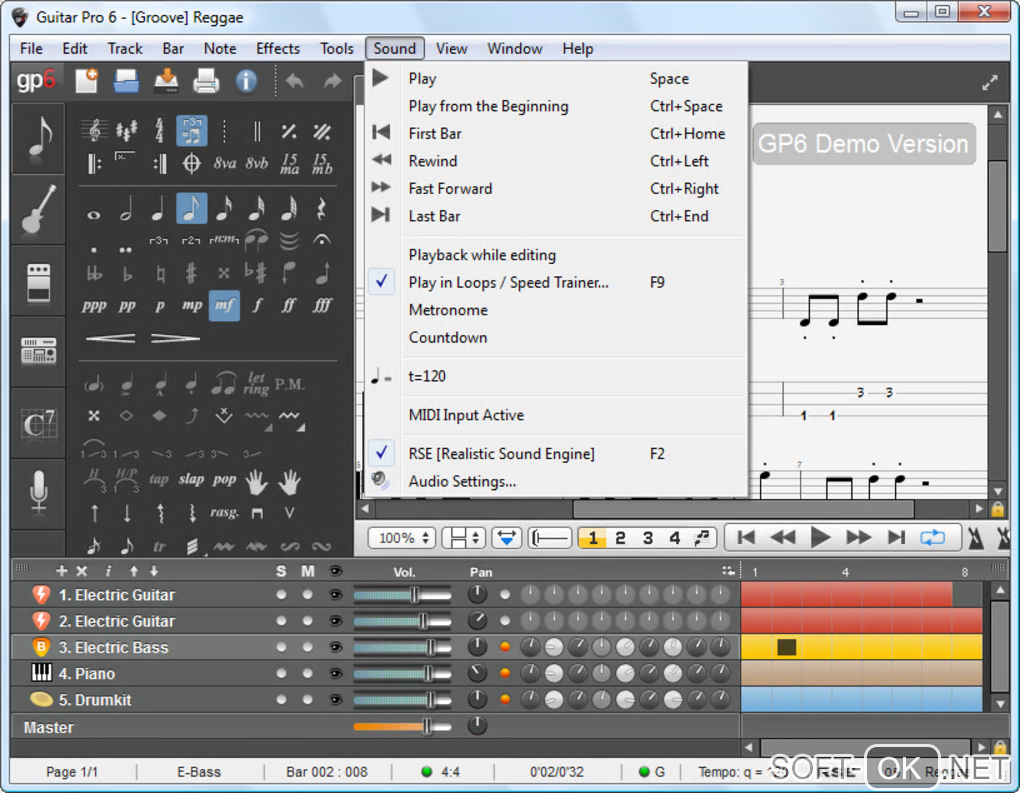The width and height of the screenshot is (1020, 793).
Task: Select the 8va octave marking
Action: pos(225,163)
